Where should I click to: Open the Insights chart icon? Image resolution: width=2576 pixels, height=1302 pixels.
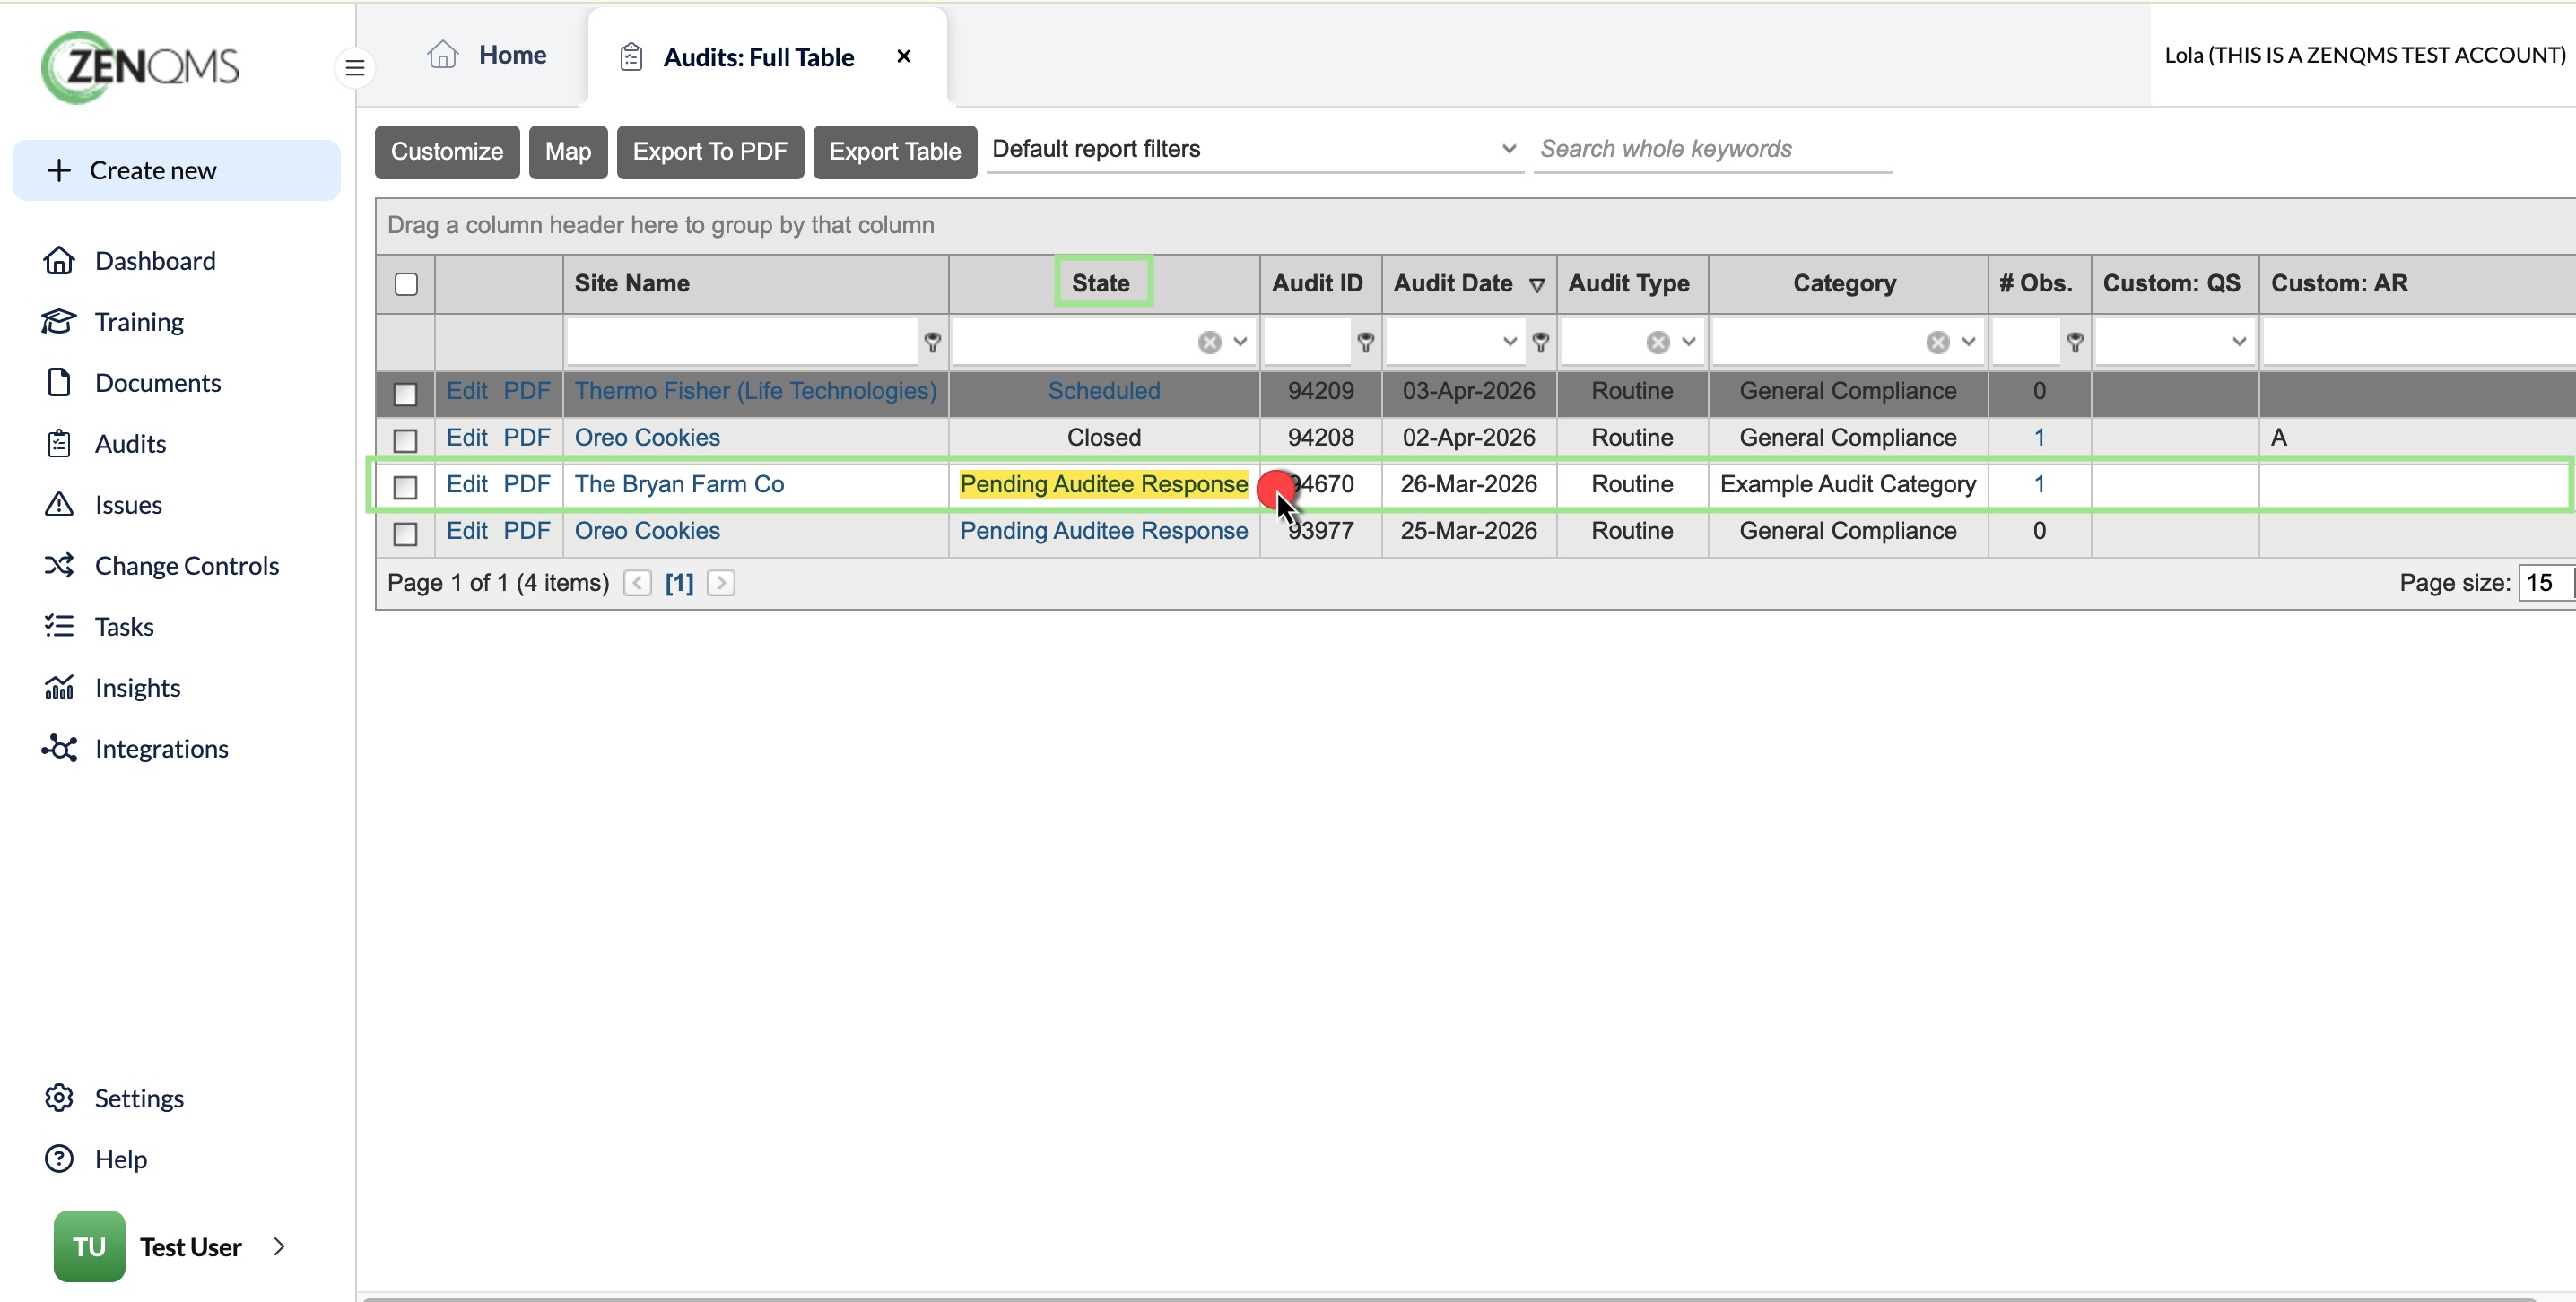click(x=59, y=687)
